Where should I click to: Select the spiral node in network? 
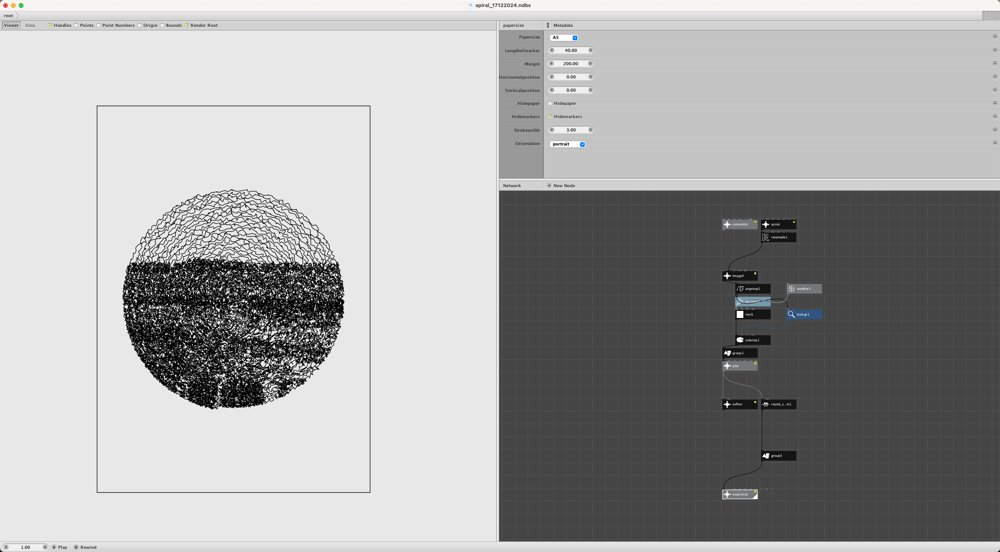pyautogui.click(x=778, y=224)
